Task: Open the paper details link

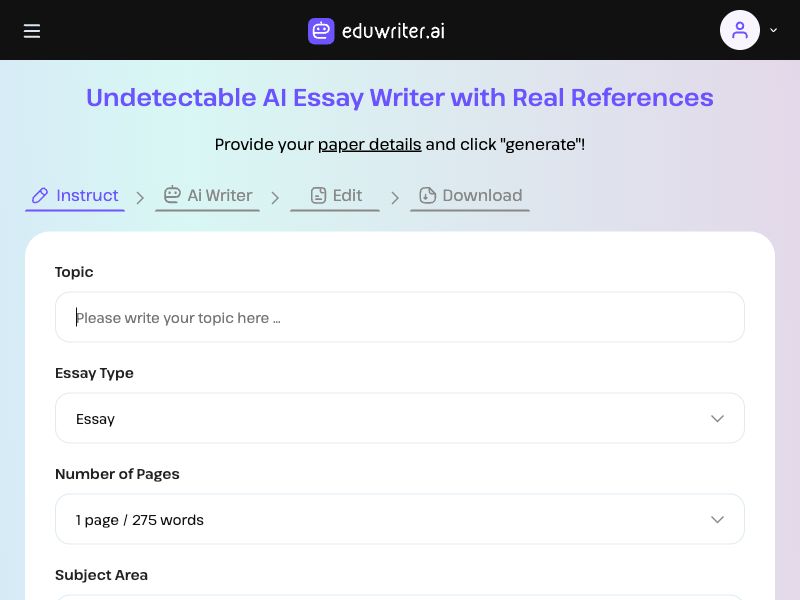Action: tap(369, 144)
